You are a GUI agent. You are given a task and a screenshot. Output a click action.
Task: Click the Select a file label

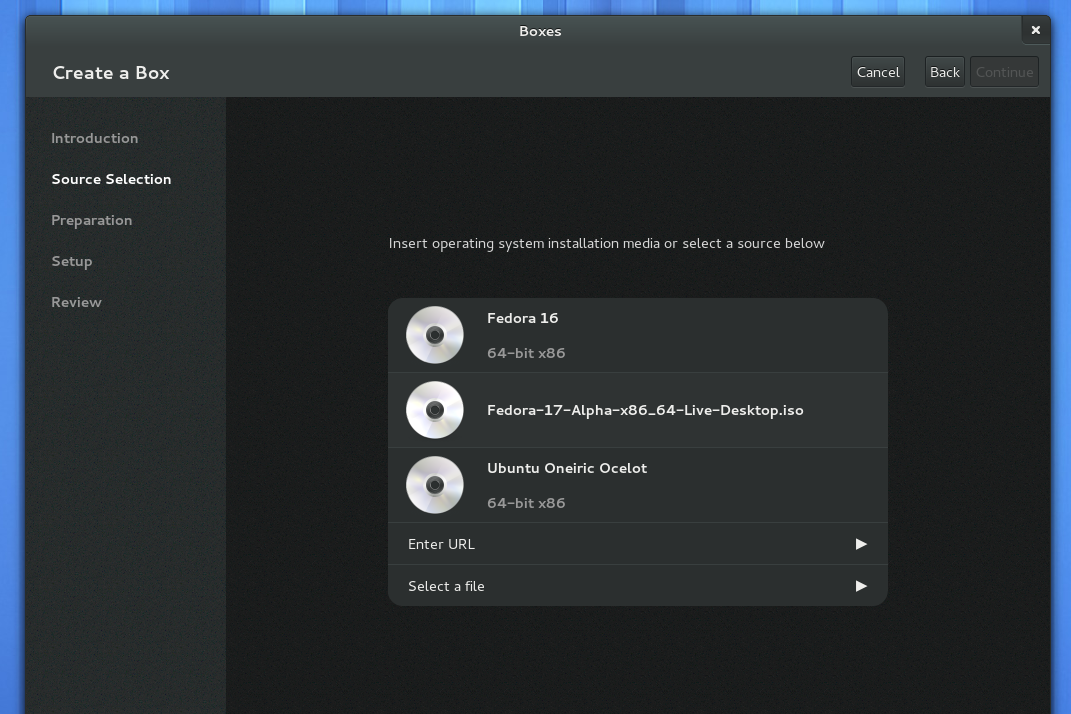coord(446,586)
